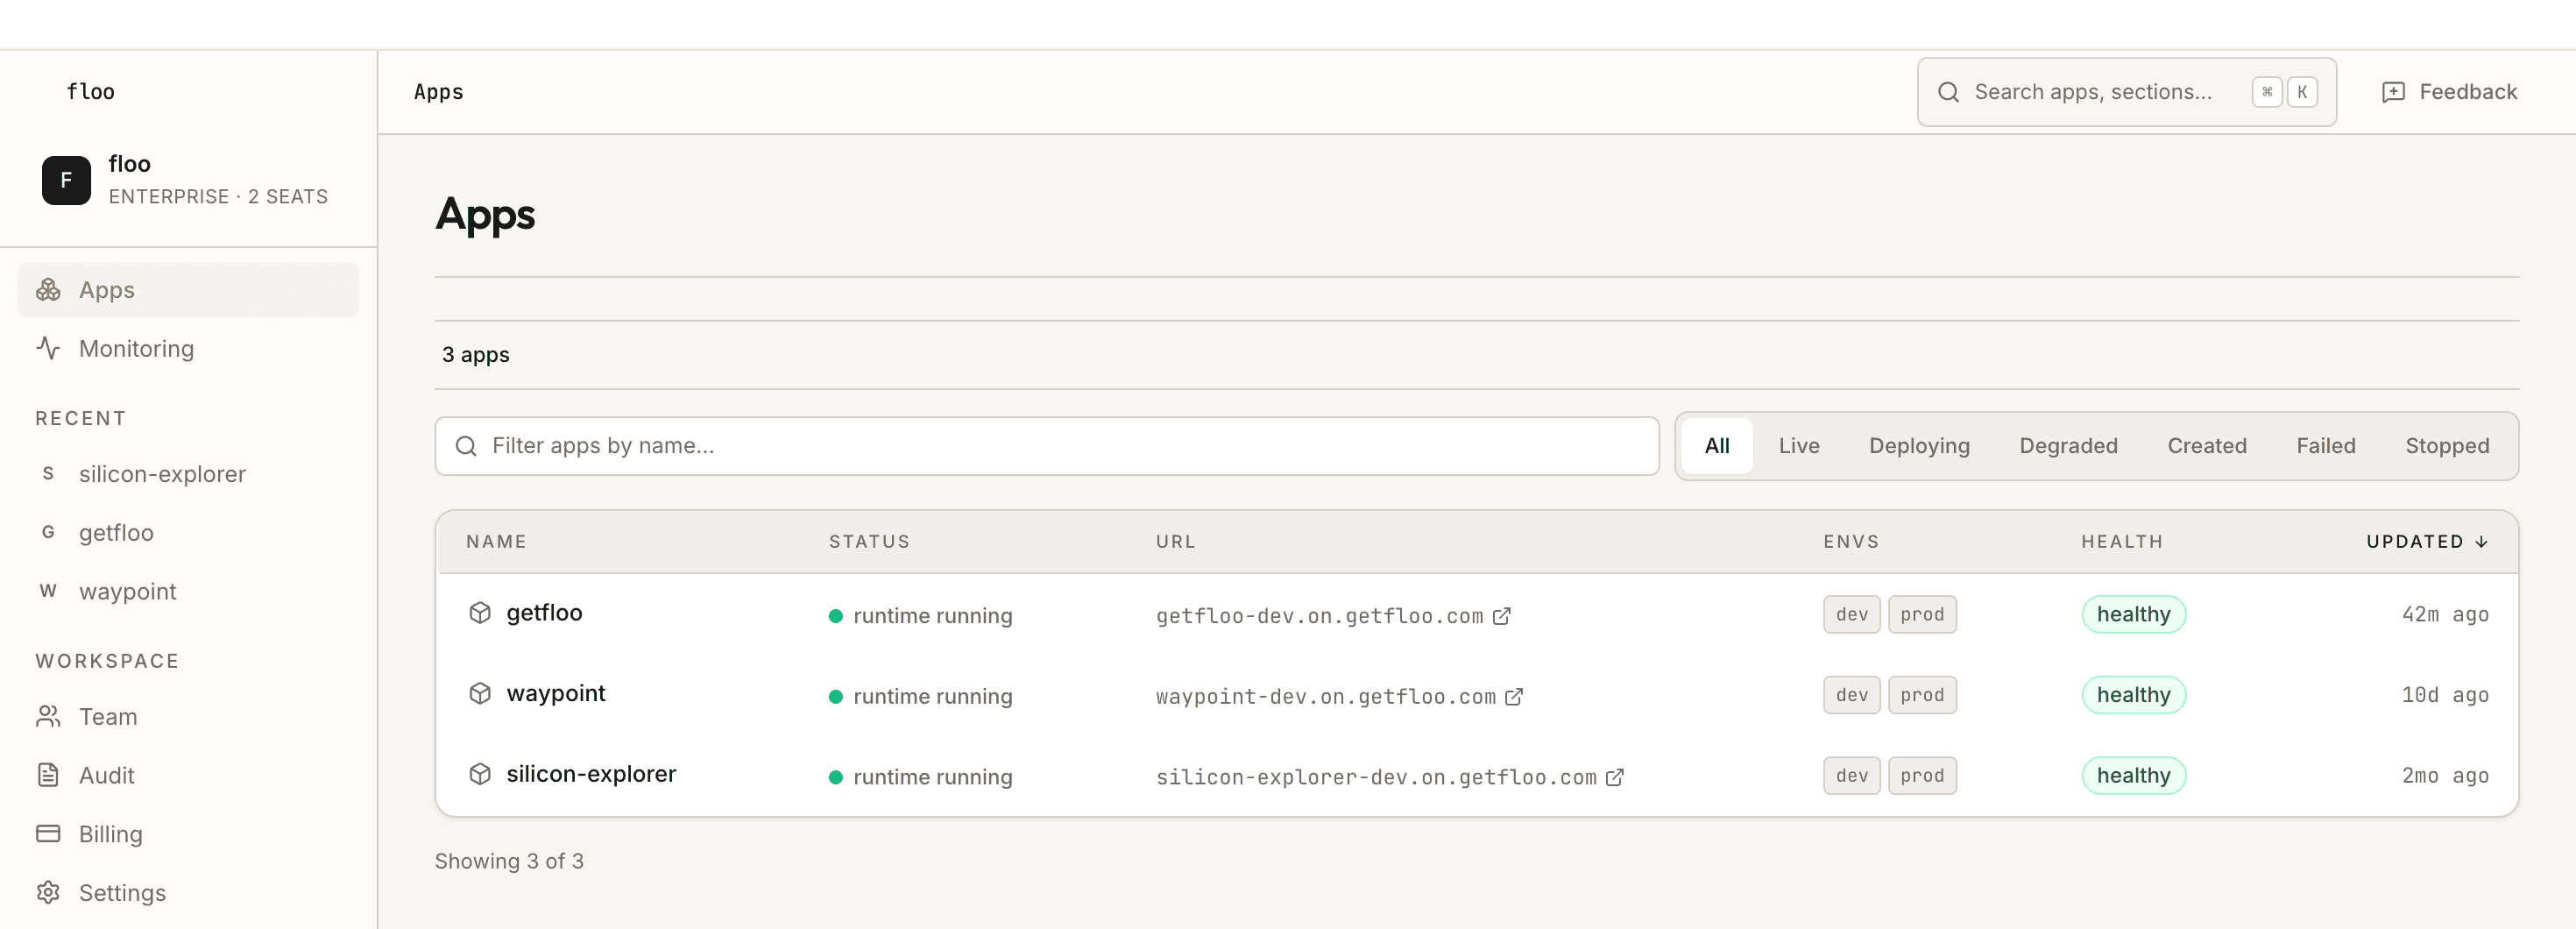This screenshot has width=2576, height=929.
Task: Click the healthy badge in silicon-explorer row
Action: 2133,776
